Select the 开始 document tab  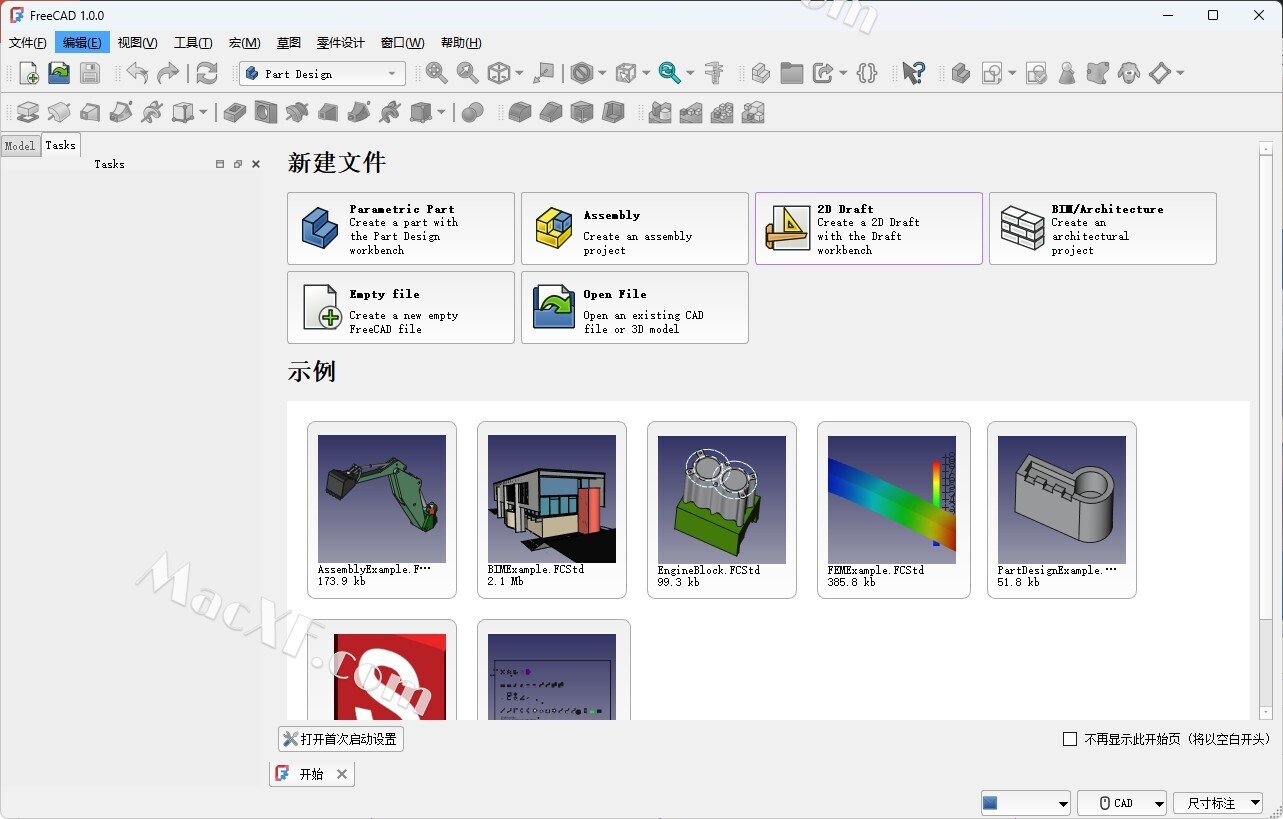(311, 774)
